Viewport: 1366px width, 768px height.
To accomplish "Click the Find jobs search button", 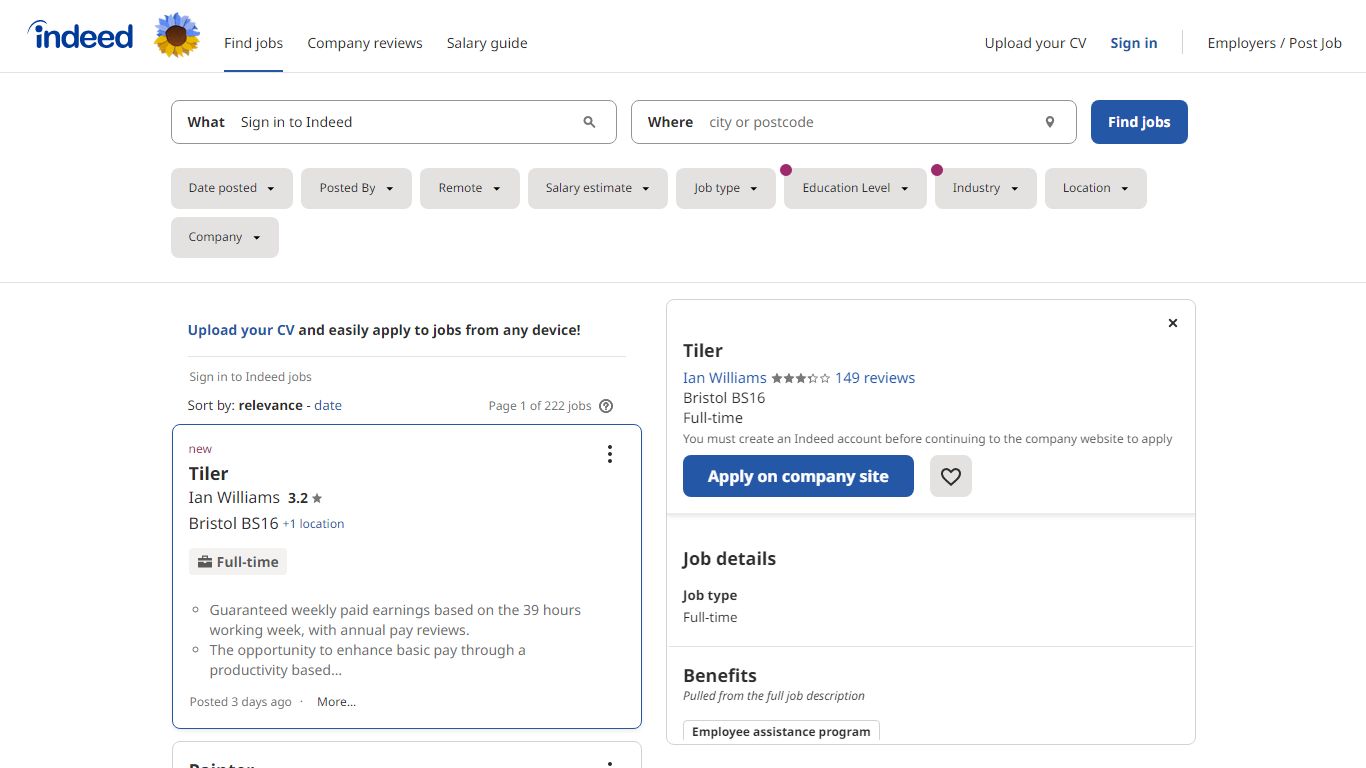I will [1139, 122].
